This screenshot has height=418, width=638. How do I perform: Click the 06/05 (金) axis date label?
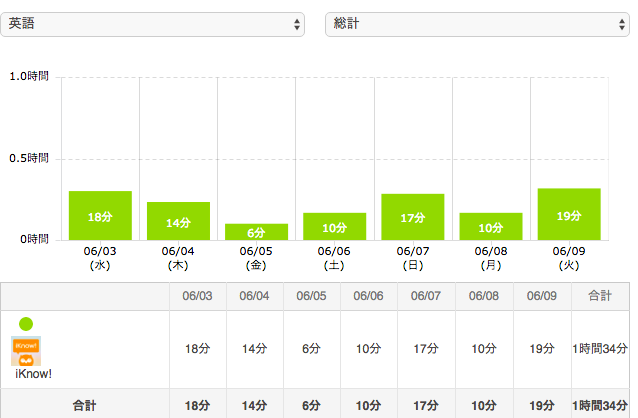tap(256, 259)
